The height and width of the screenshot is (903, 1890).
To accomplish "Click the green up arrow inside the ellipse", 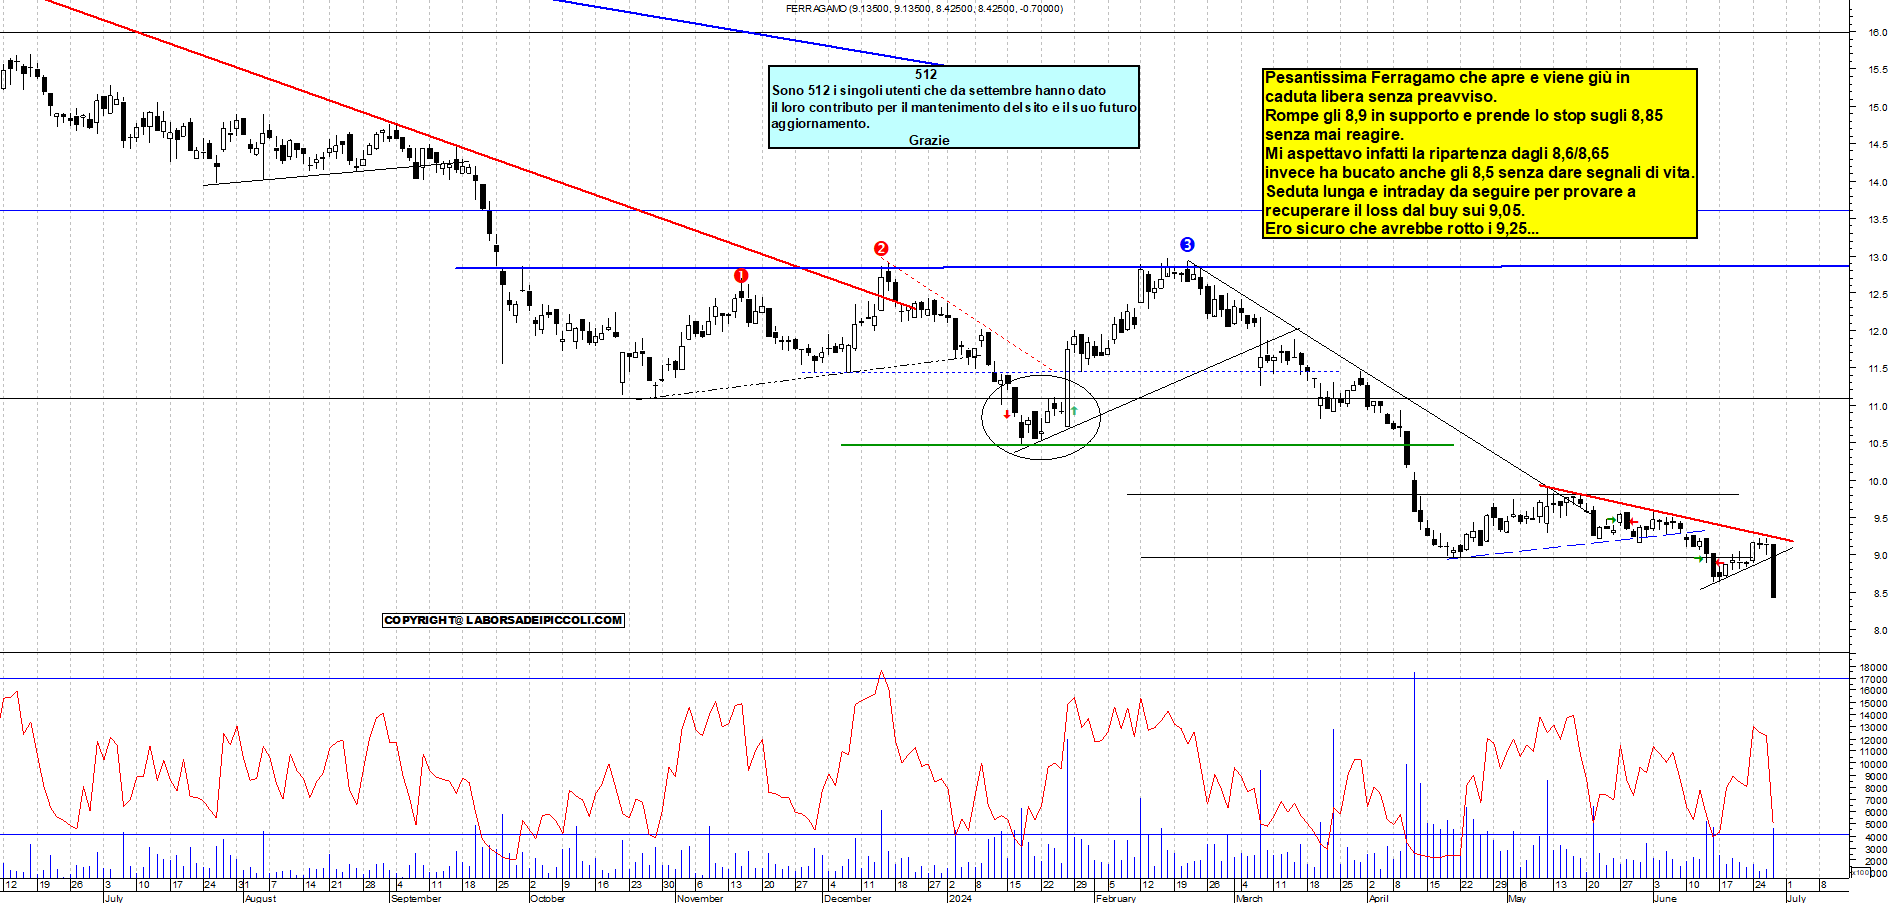I will [1074, 410].
